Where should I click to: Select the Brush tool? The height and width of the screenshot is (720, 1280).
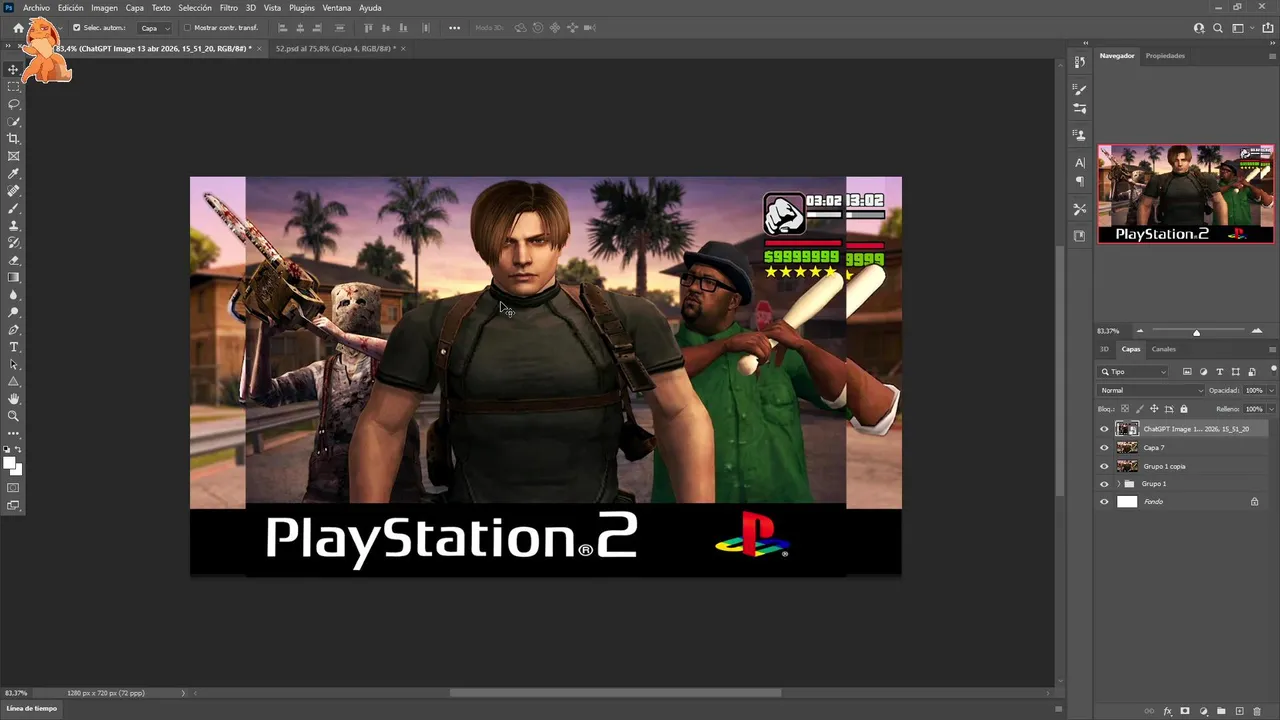coord(13,208)
